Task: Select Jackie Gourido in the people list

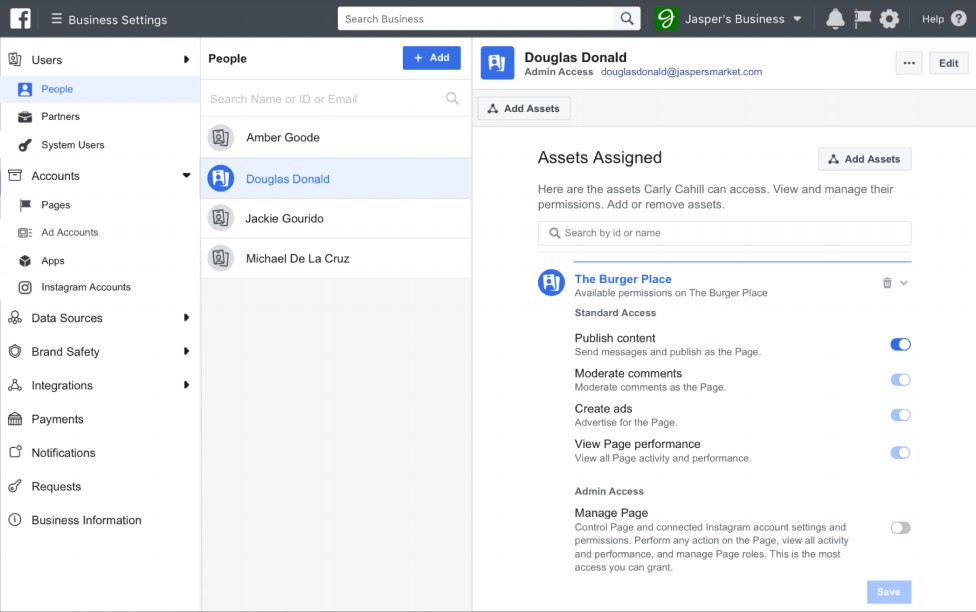Action: (x=336, y=219)
